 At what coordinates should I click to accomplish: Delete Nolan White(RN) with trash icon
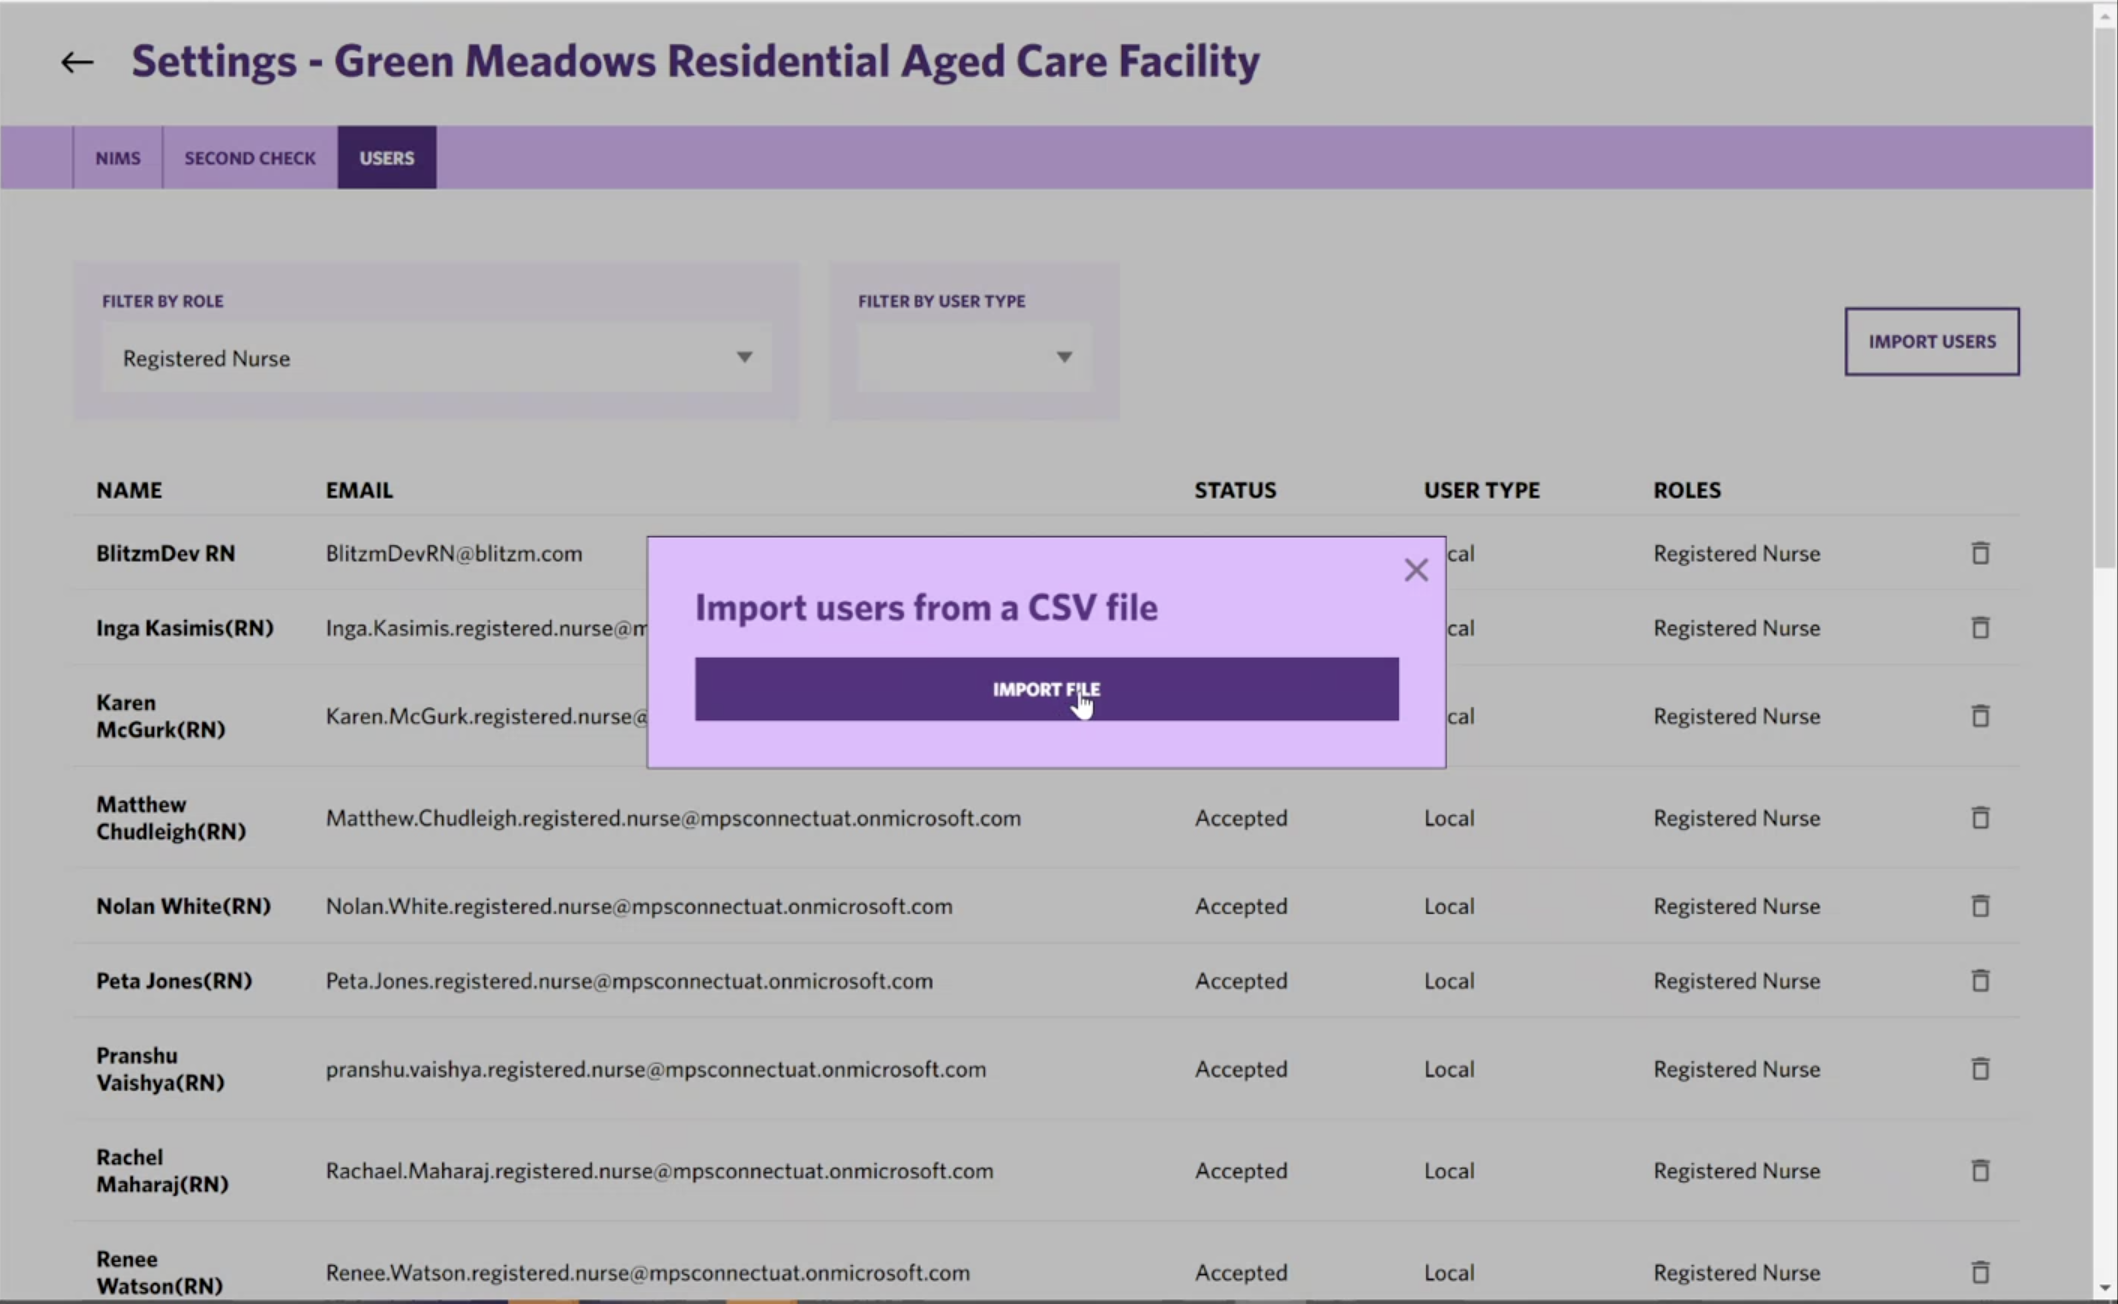pos(1979,906)
